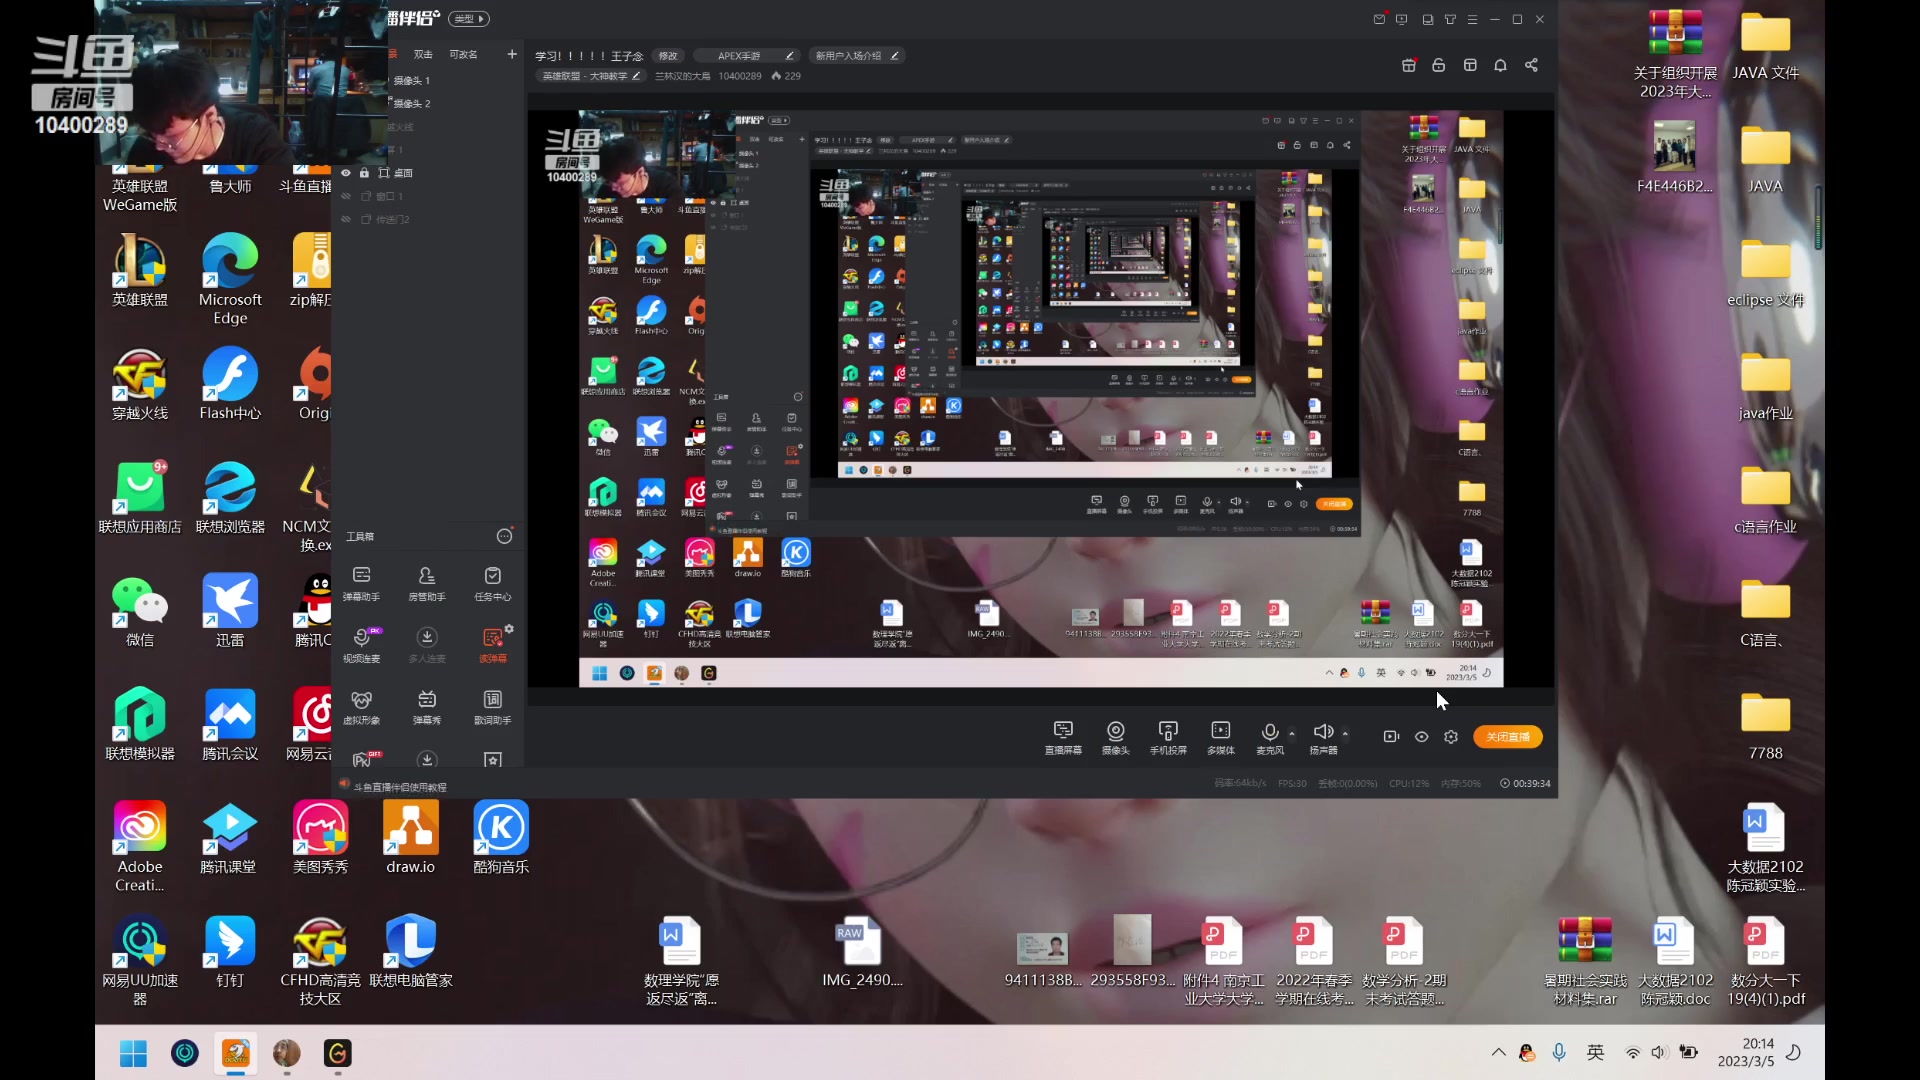
Task: Edit 英雄联盟-大神教学 category tag
Action: (591, 76)
